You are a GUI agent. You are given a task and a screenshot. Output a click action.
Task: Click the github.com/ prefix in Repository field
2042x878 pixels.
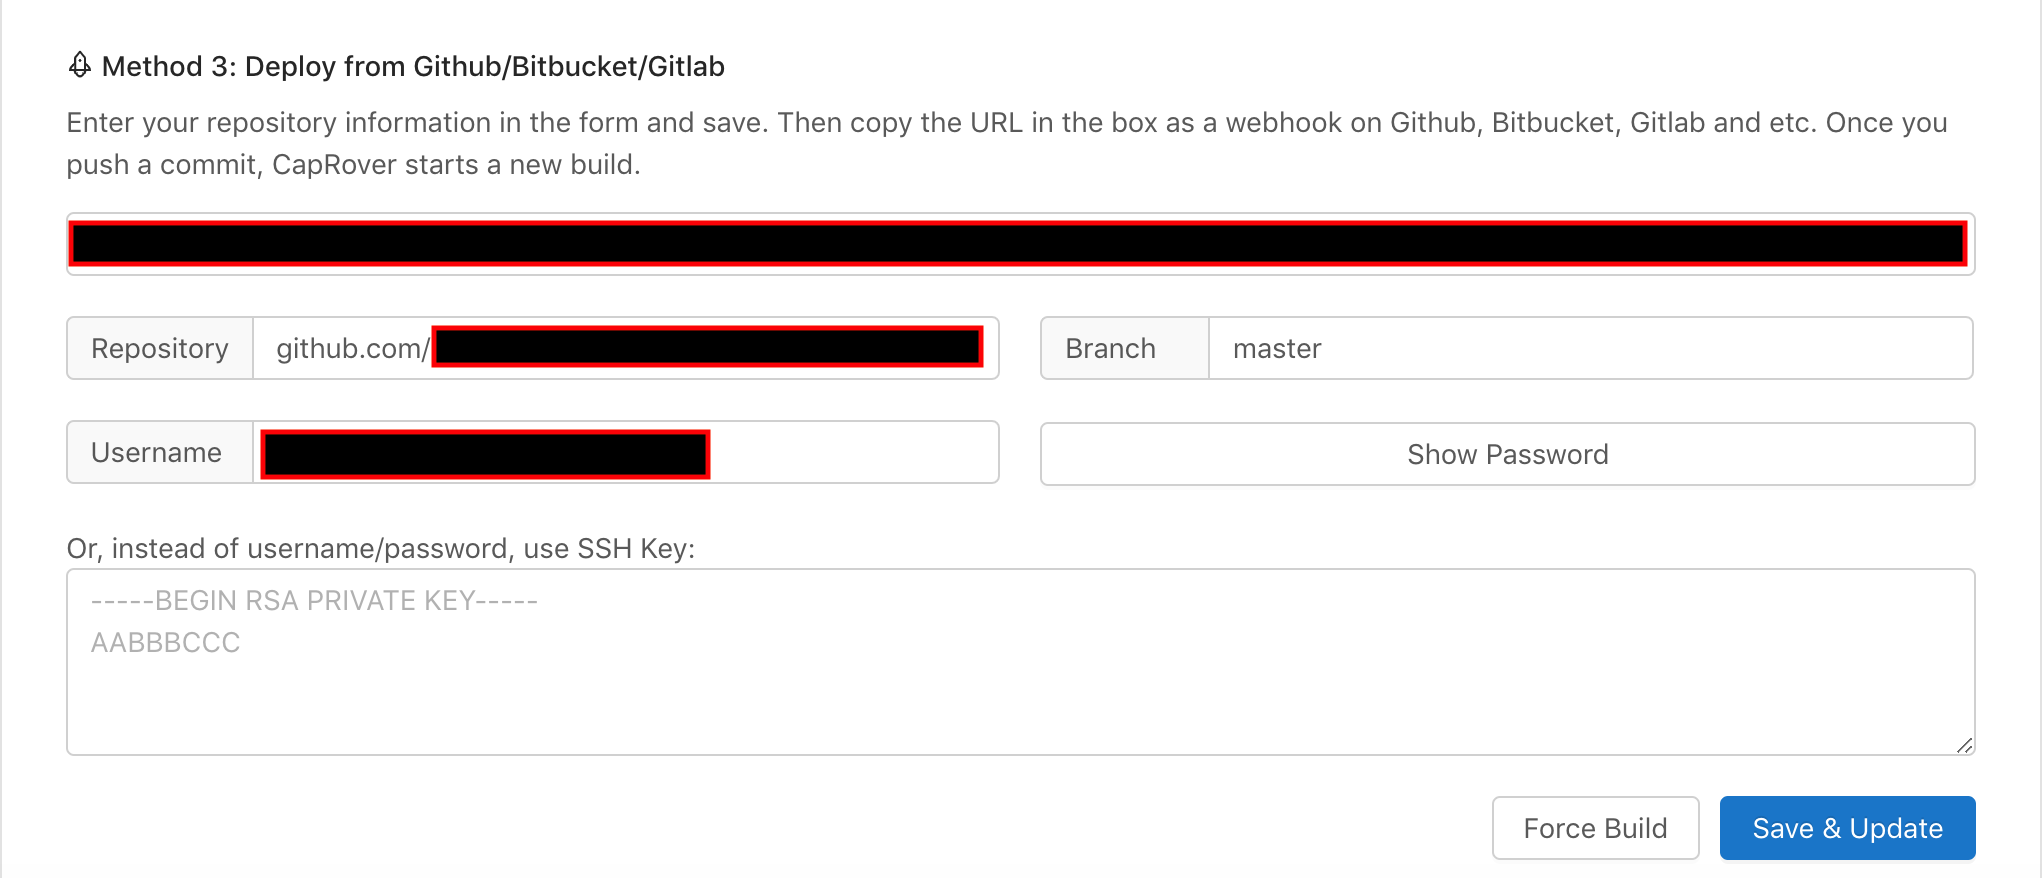[351, 348]
